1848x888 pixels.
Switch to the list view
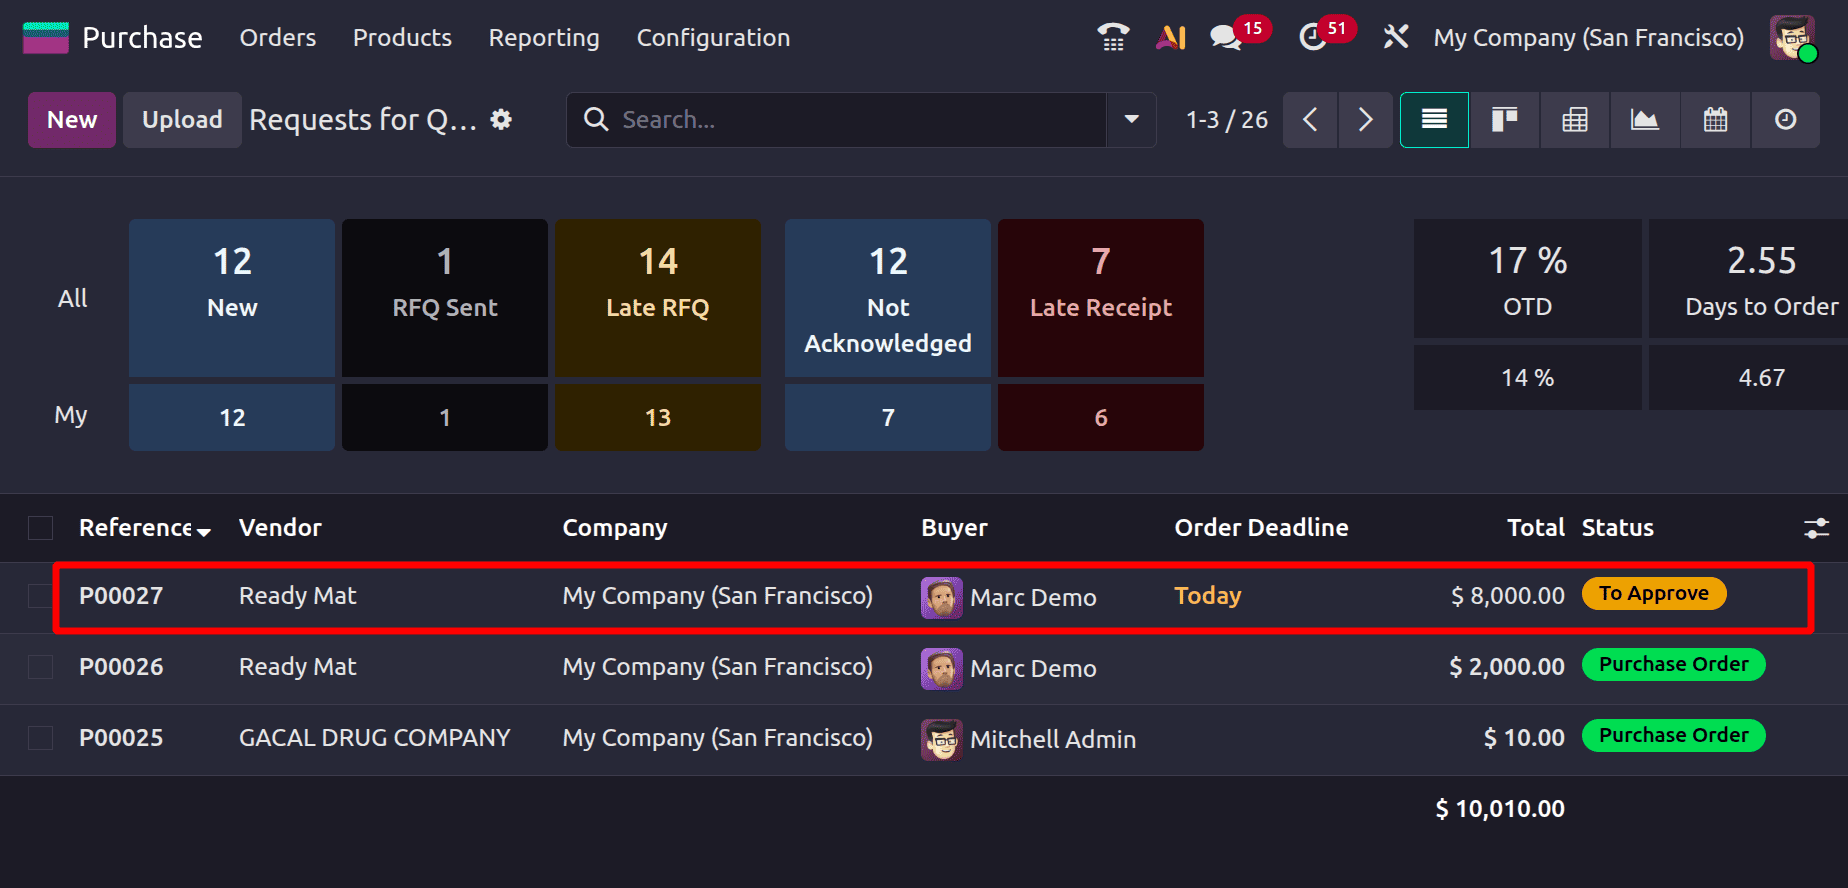pyautogui.click(x=1434, y=120)
